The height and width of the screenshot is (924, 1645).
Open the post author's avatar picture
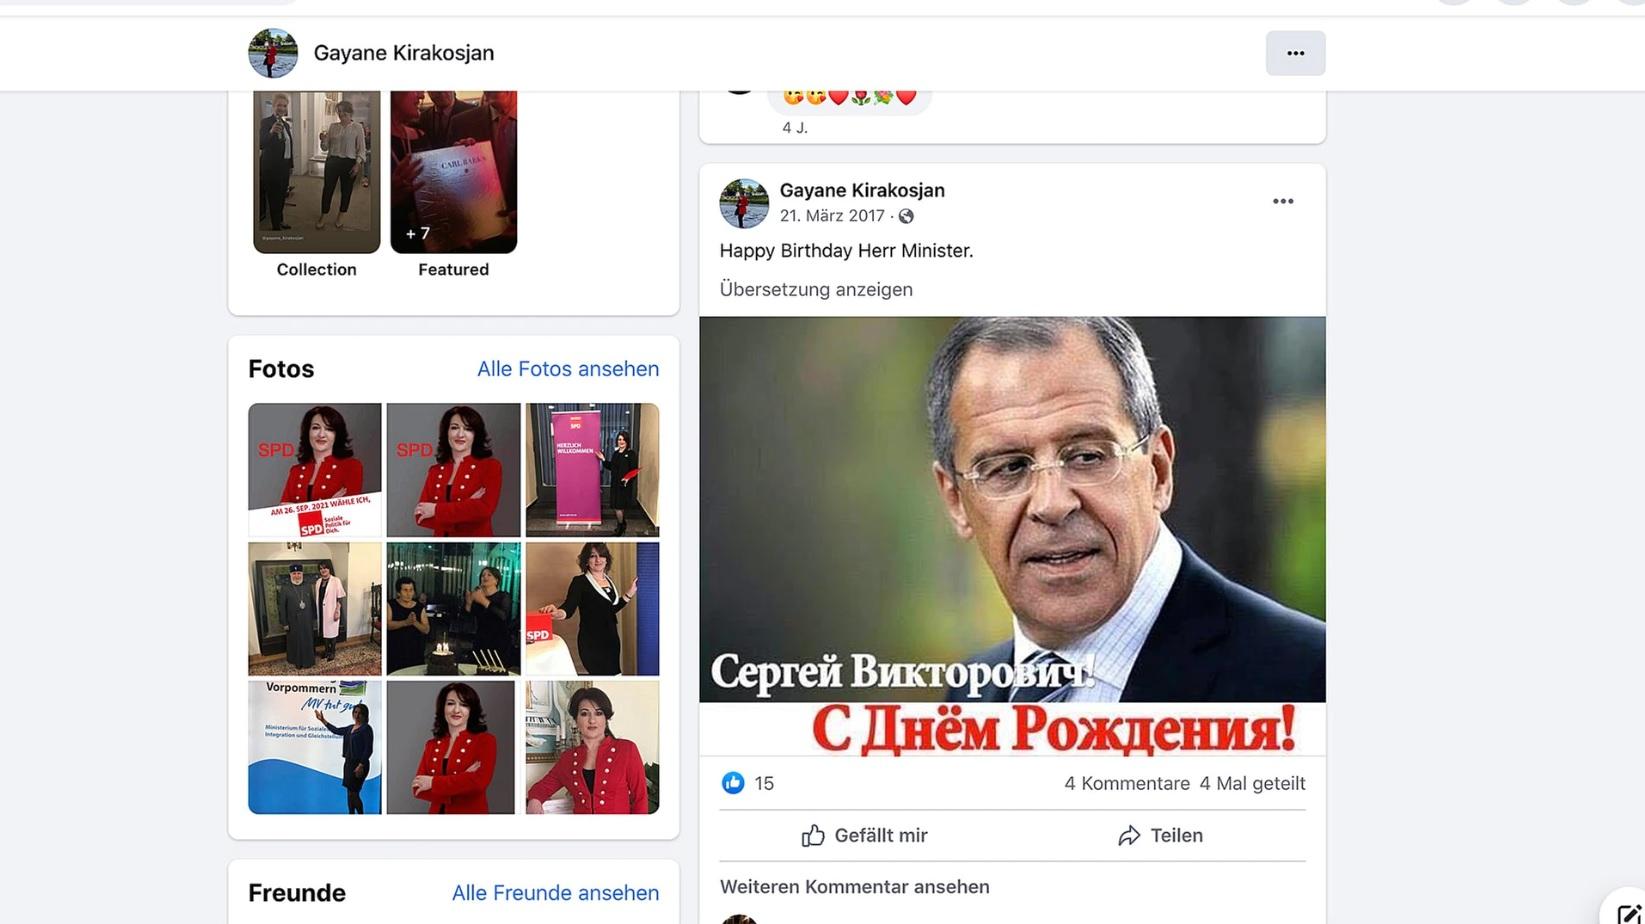point(744,203)
